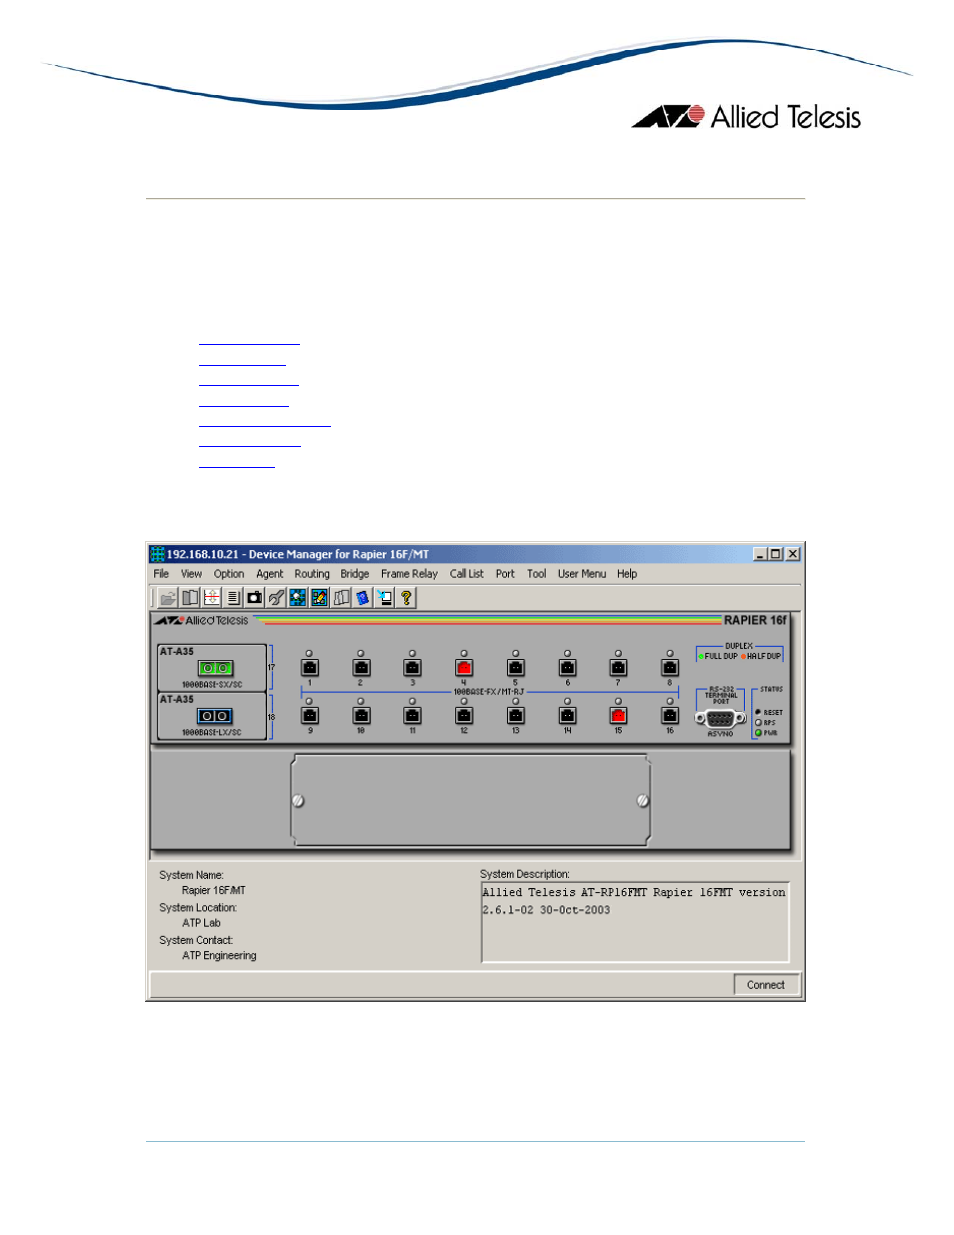Open the Tool menu
This screenshot has width=954, height=1235.
[x=537, y=574]
